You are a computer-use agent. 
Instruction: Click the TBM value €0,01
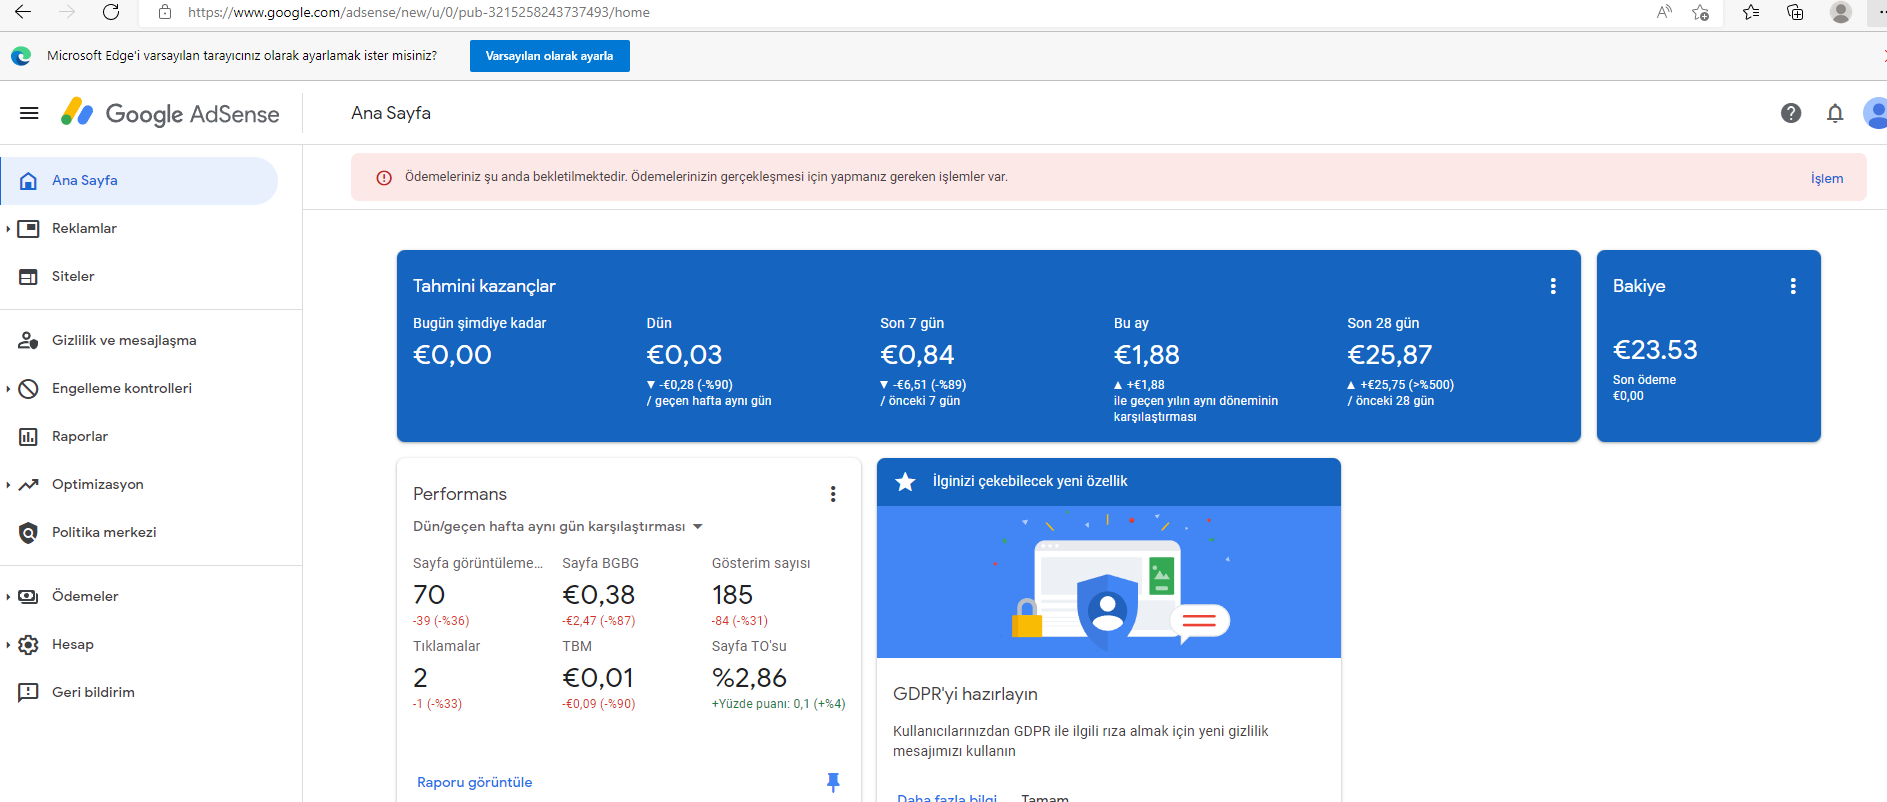pyautogui.click(x=598, y=678)
